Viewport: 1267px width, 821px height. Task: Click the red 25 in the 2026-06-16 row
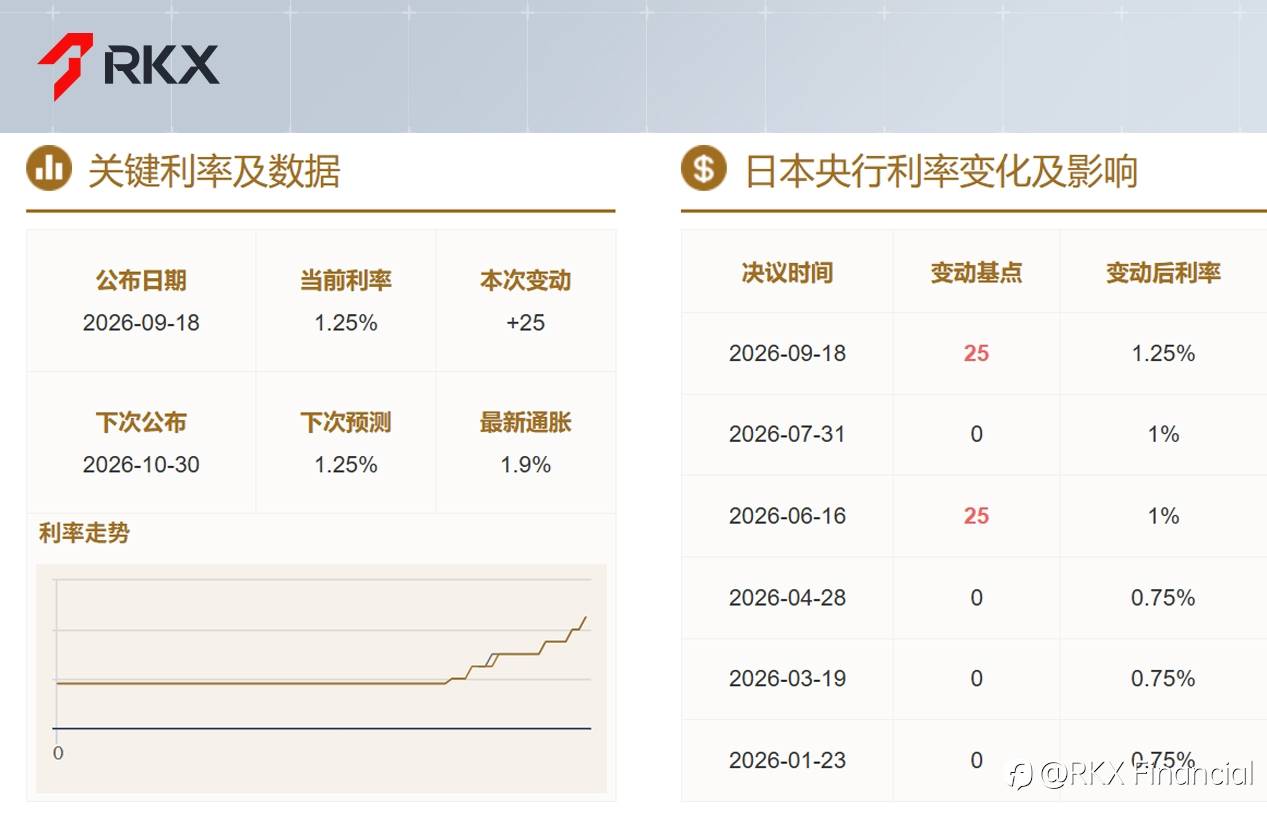click(x=977, y=517)
